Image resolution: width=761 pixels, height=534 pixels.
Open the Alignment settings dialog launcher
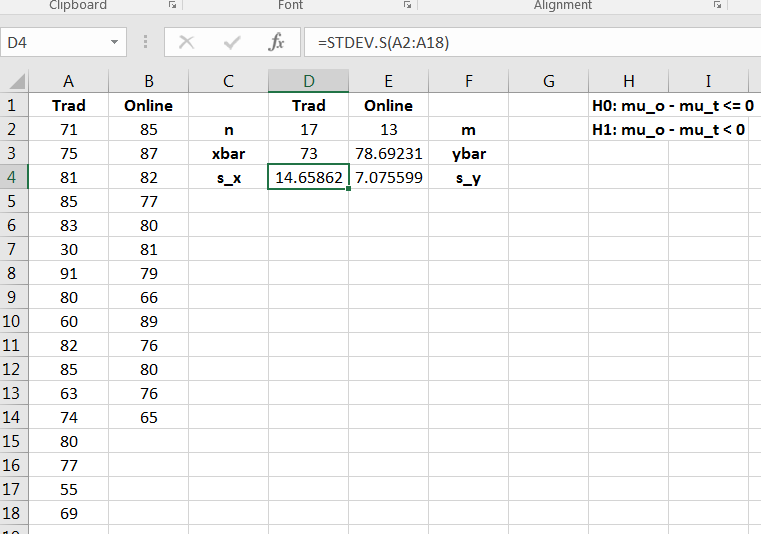coord(717,5)
